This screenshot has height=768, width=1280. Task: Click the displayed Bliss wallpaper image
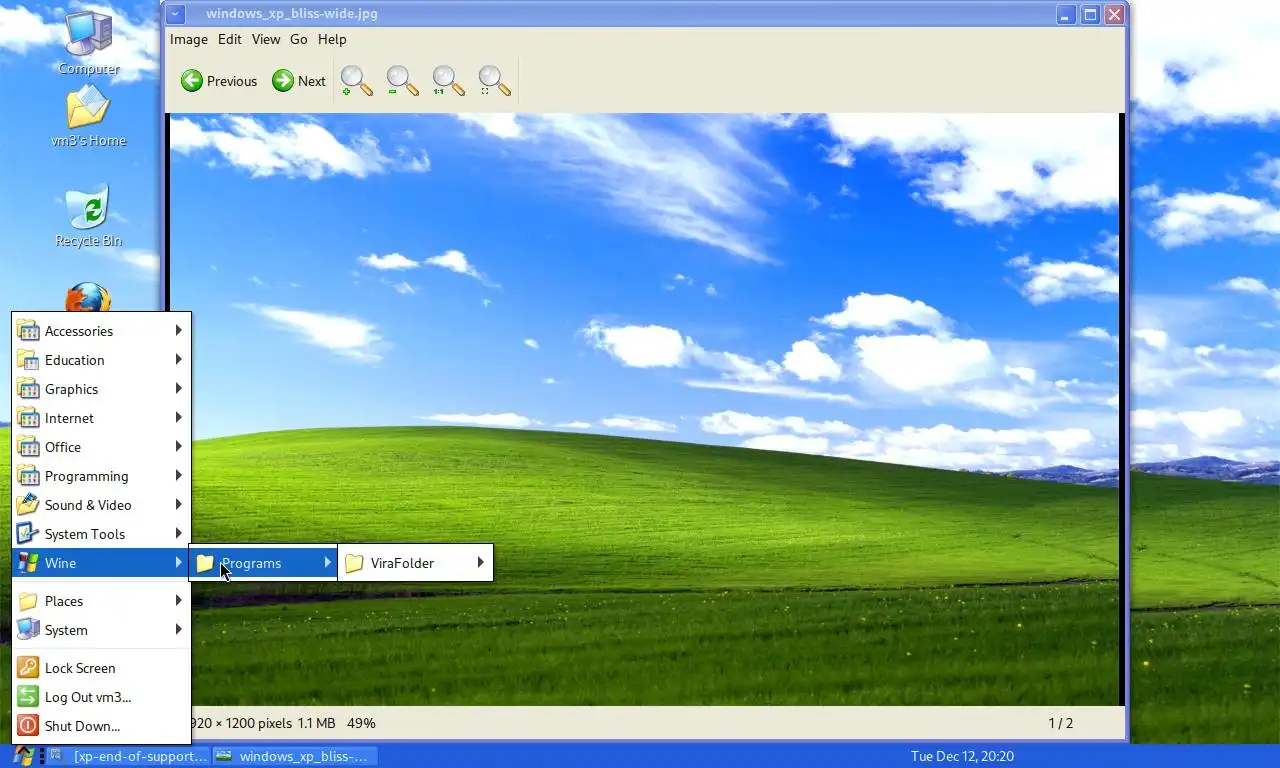click(645, 409)
